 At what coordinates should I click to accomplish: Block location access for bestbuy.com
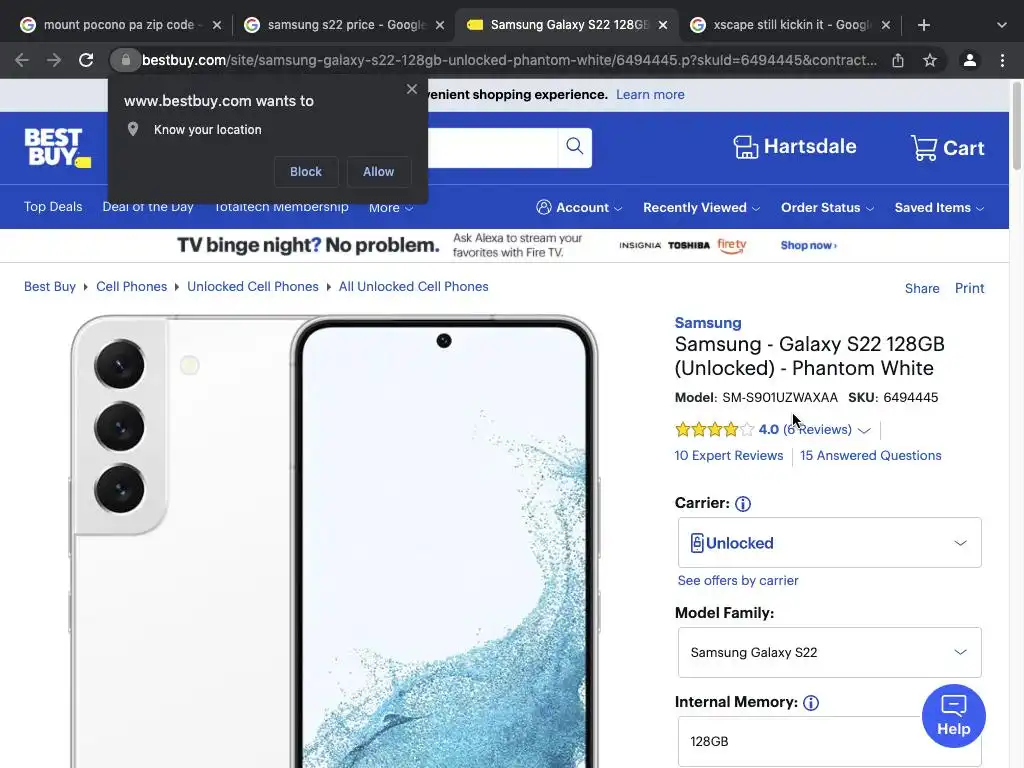coord(306,172)
